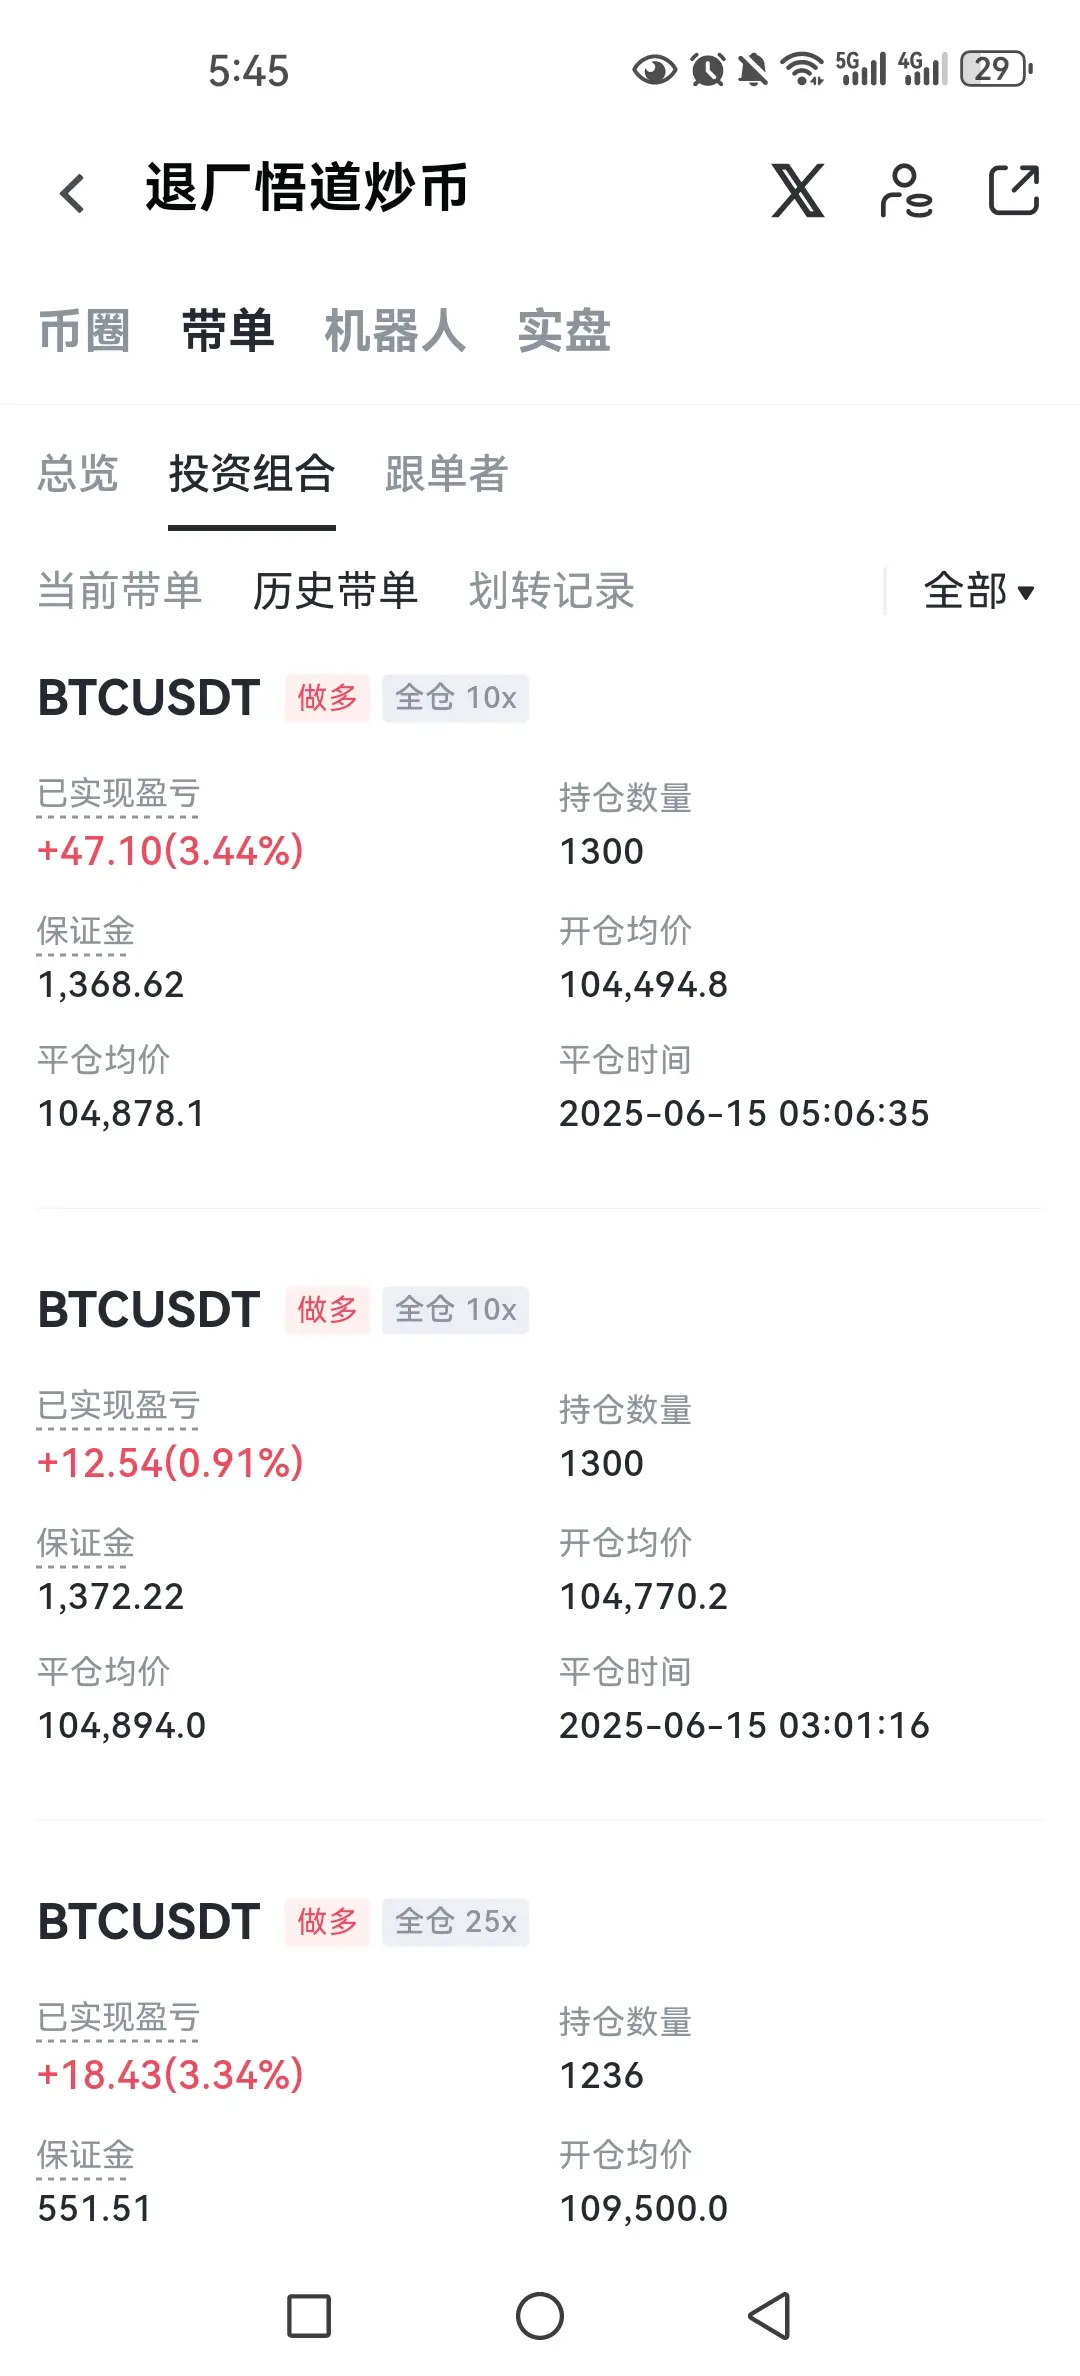Show the 当前带单 list

tap(120, 591)
